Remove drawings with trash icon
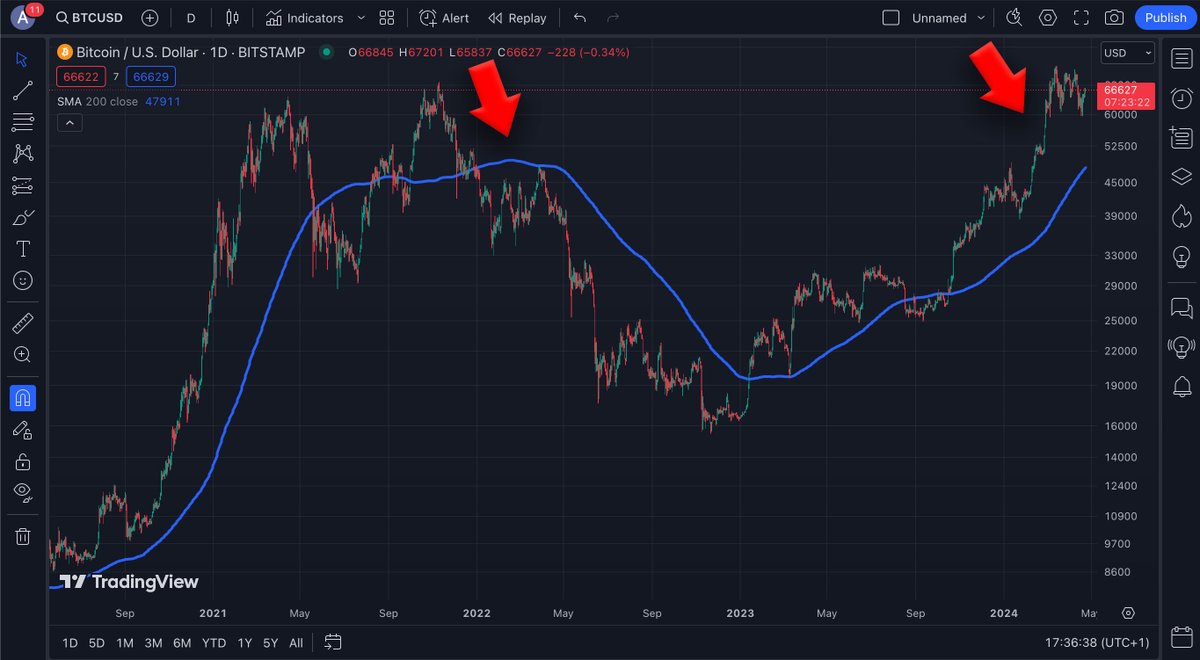The width and height of the screenshot is (1200, 660). (22, 537)
